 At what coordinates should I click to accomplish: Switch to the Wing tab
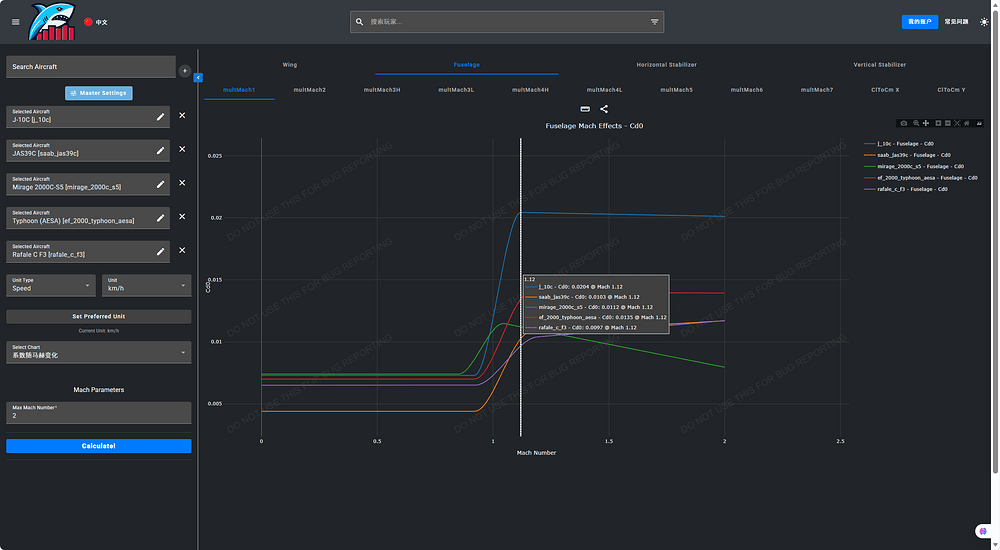pos(289,65)
